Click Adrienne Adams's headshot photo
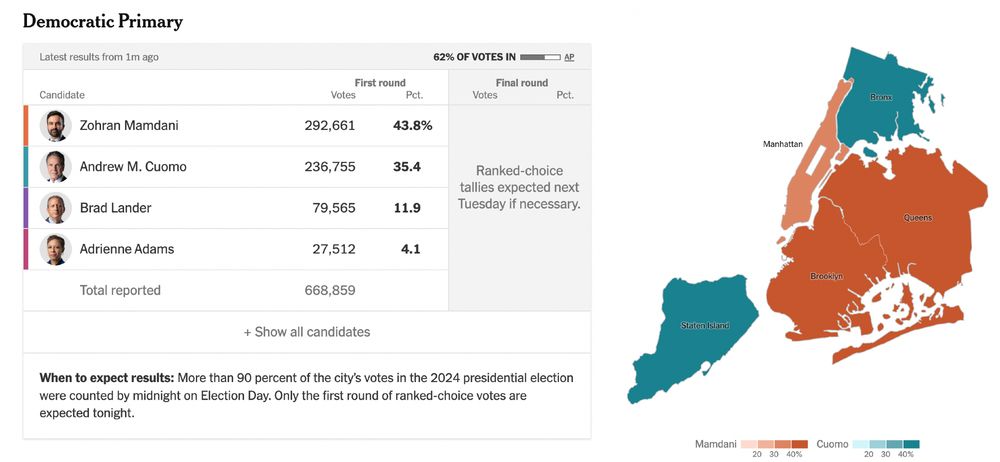Image resolution: width=1000 pixels, height=462 pixels. [x=54, y=249]
